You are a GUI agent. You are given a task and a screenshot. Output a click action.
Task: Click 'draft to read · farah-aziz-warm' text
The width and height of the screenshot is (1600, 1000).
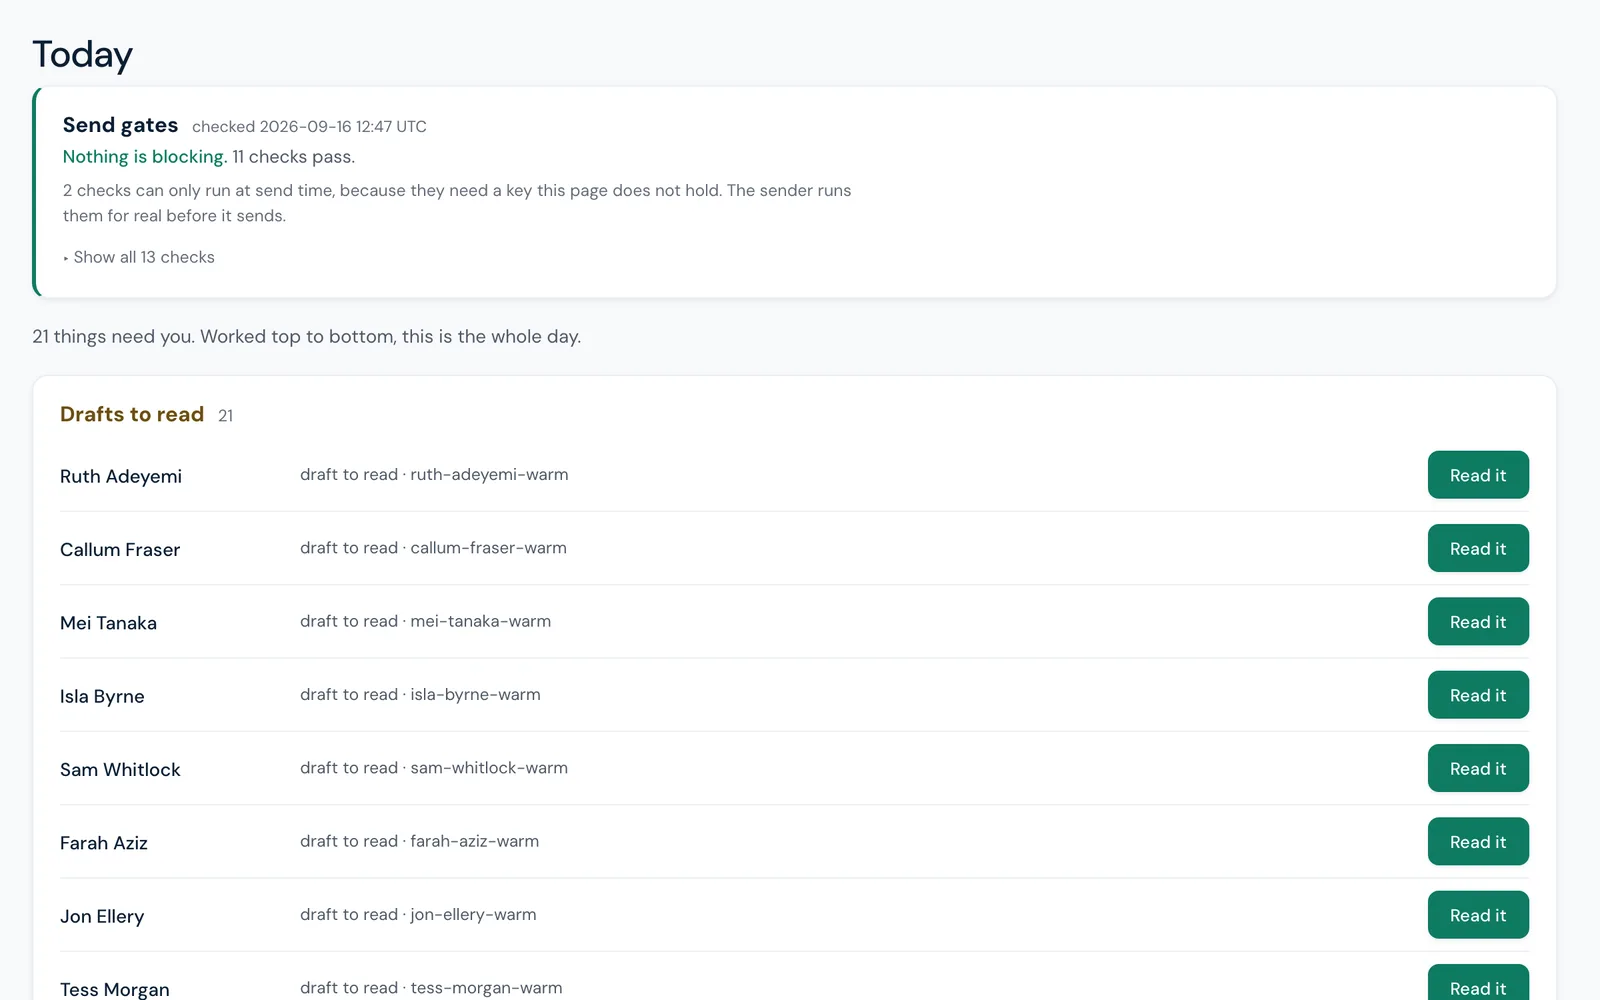pyautogui.click(x=419, y=841)
